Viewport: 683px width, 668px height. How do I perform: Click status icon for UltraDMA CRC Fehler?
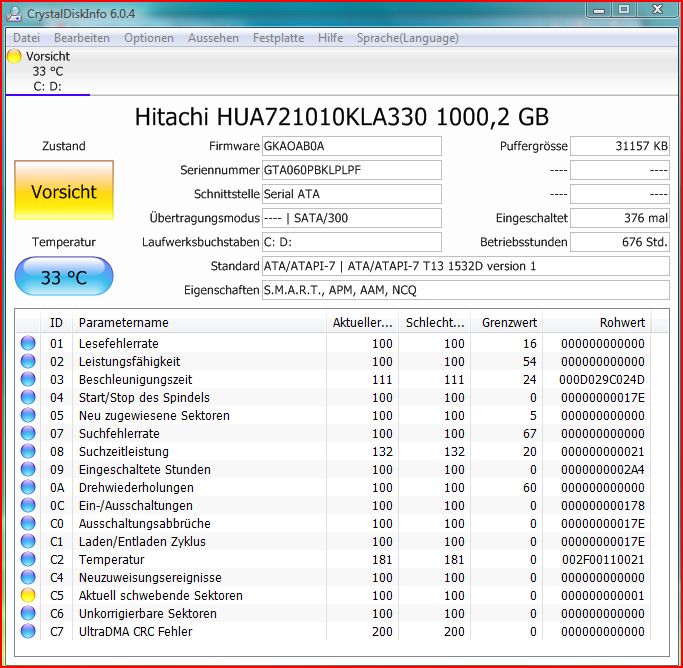[x=28, y=631]
